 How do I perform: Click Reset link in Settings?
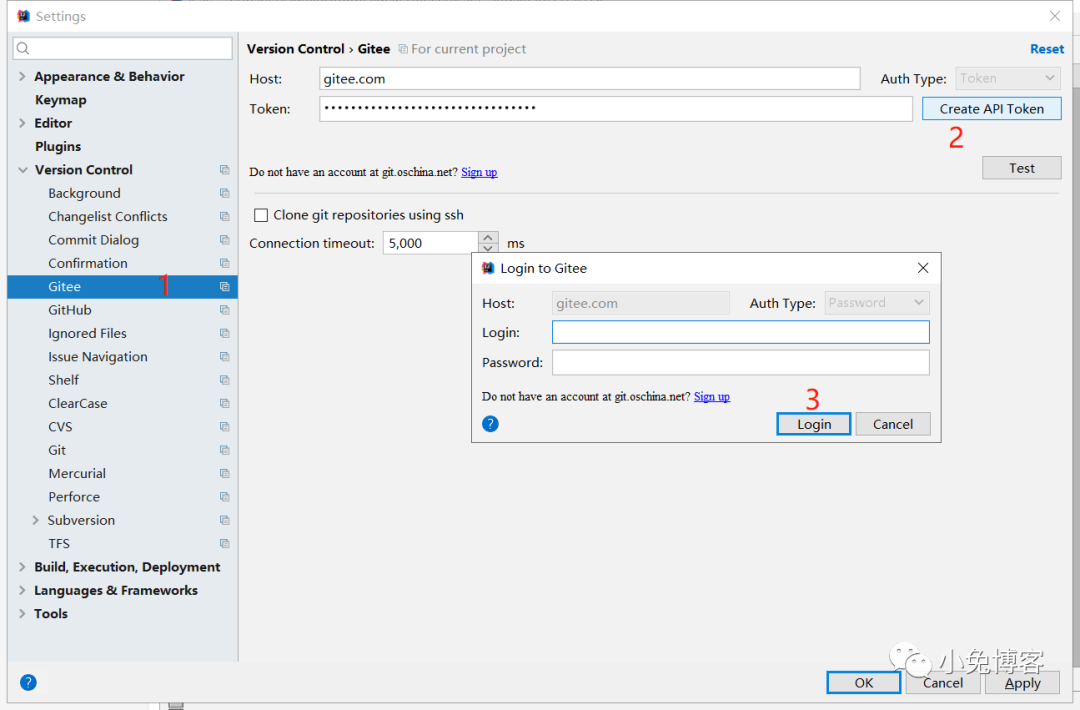point(1047,49)
